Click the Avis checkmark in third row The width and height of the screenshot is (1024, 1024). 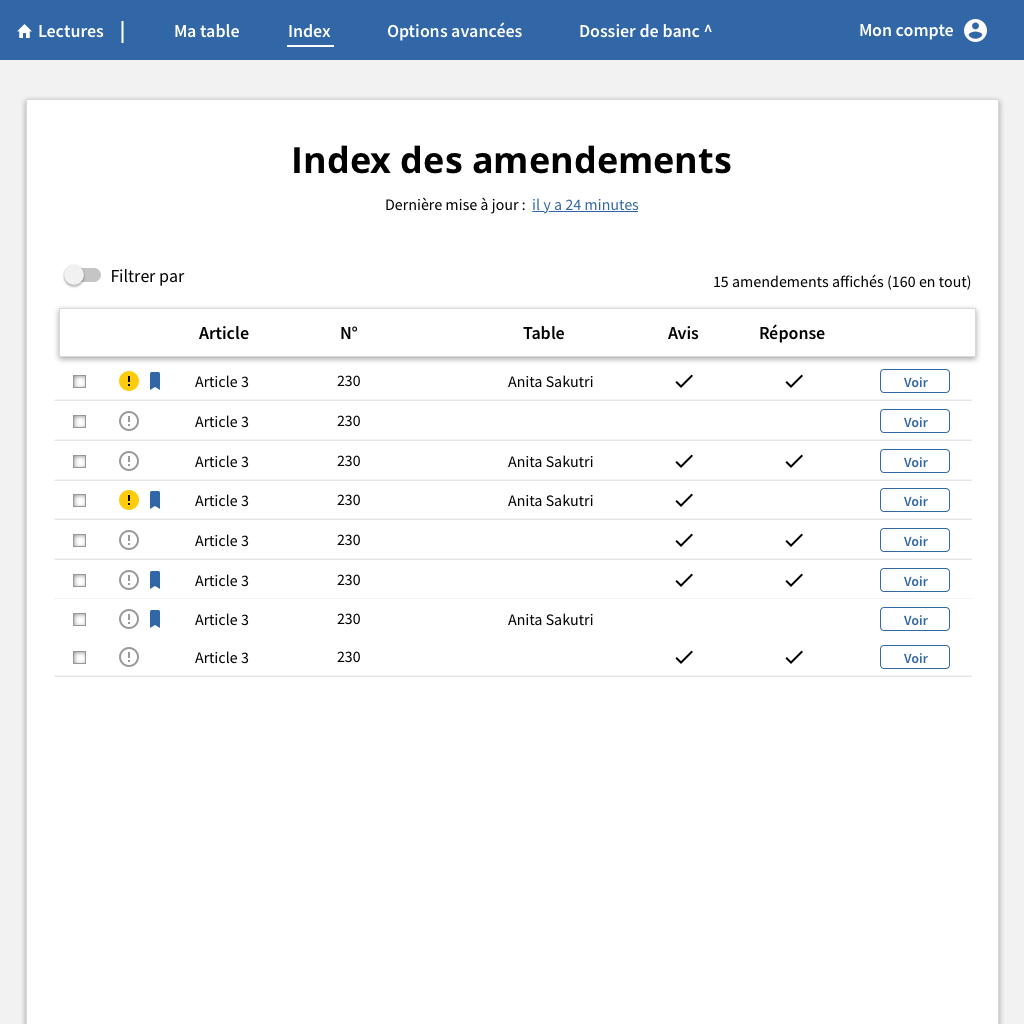point(684,462)
